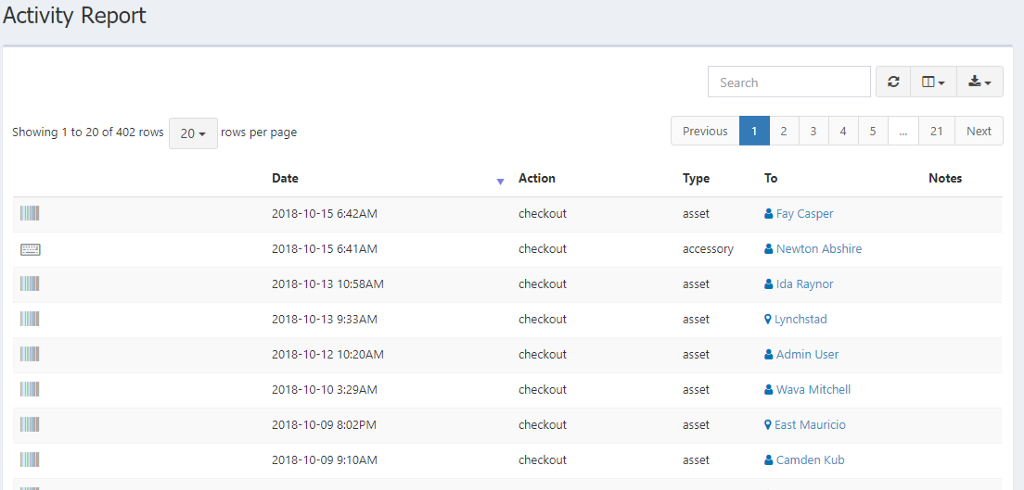Open the columns visibility dropdown
The width and height of the screenshot is (1024, 490).
point(933,82)
